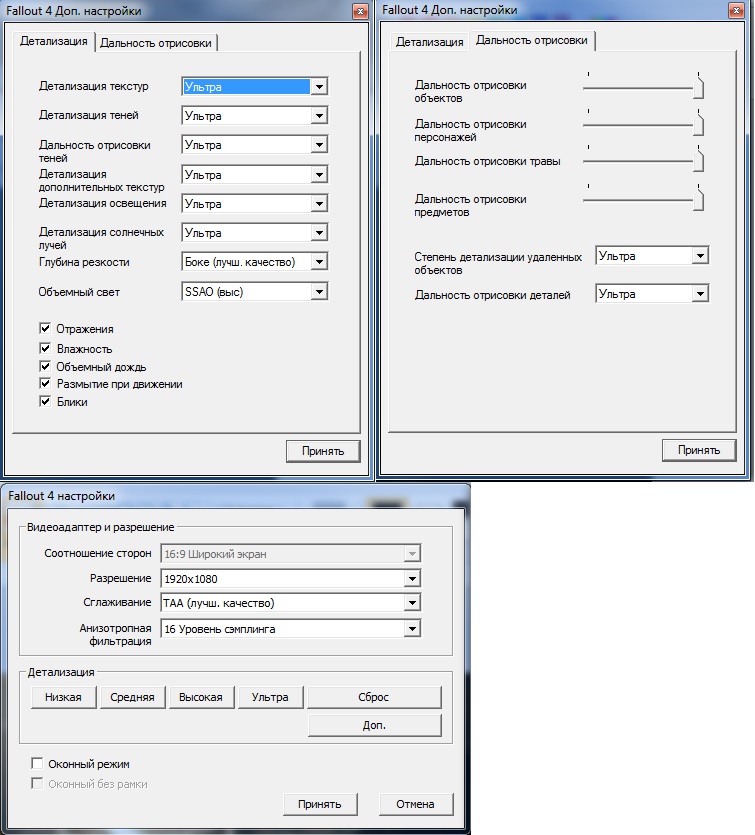The height and width of the screenshot is (835, 755).
Task: Click Оконный без рамки checkbox
Action: pos(37,783)
